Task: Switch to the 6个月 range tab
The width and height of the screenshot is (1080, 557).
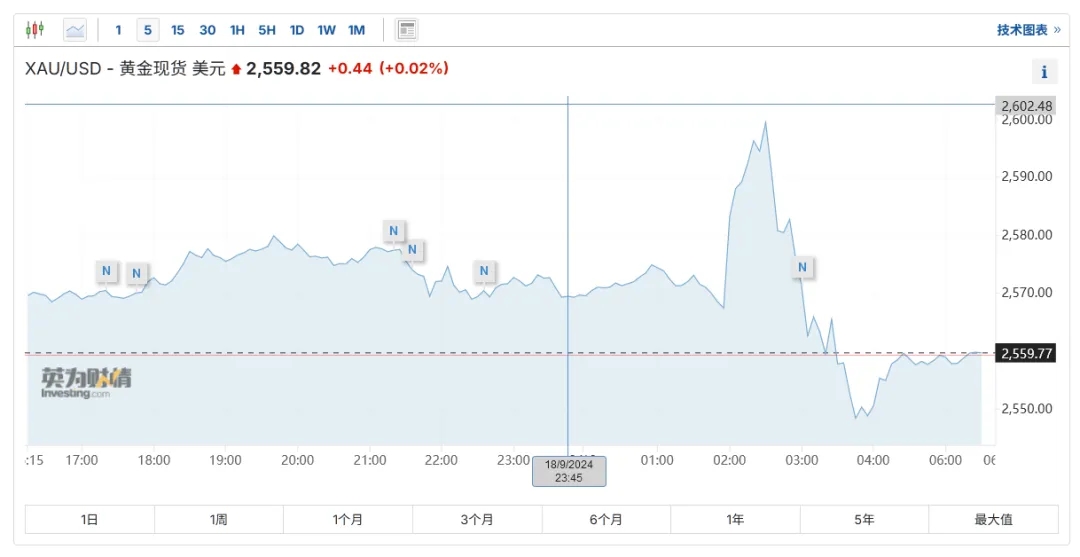Action: click(606, 519)
